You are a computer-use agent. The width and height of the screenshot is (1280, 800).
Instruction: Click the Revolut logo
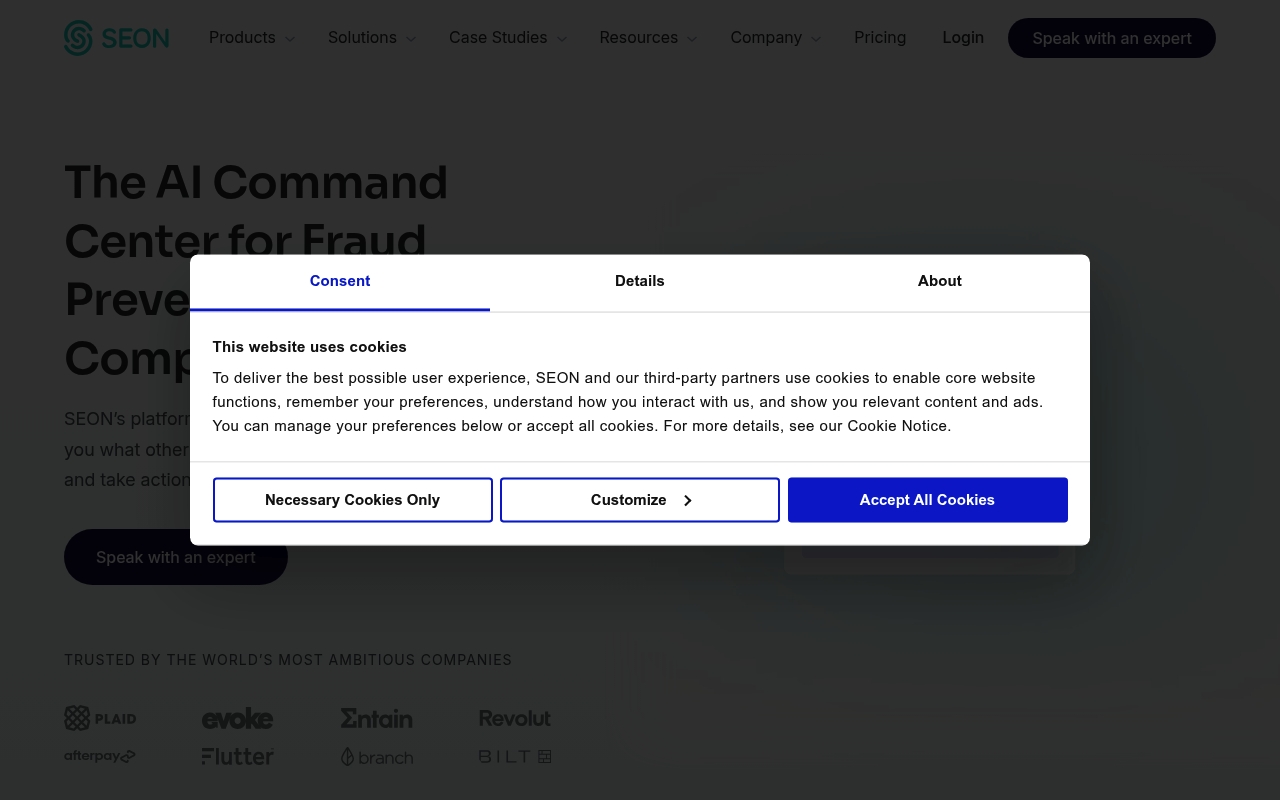(x=515, y=718)
